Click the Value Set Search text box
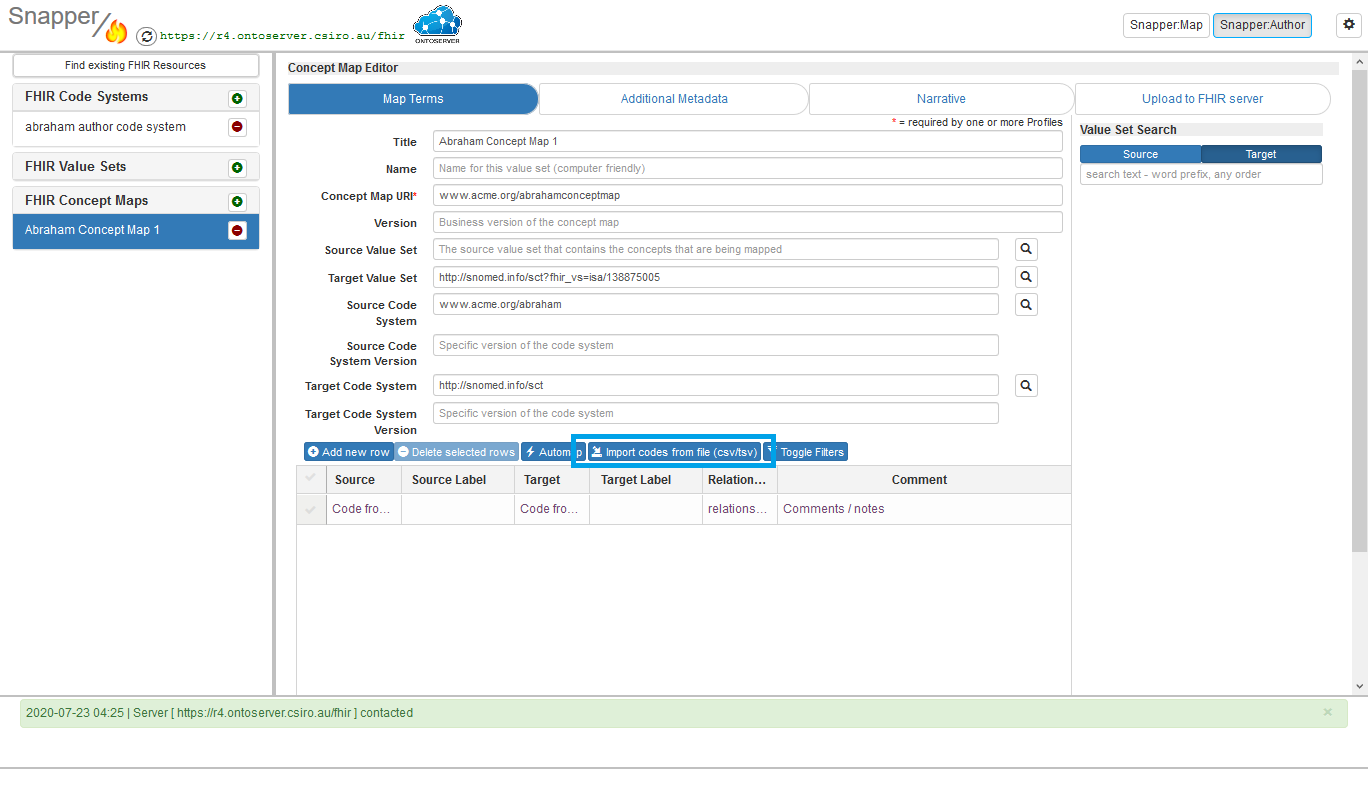The height and width of the screenshot is (787, 1368). 1201,174
